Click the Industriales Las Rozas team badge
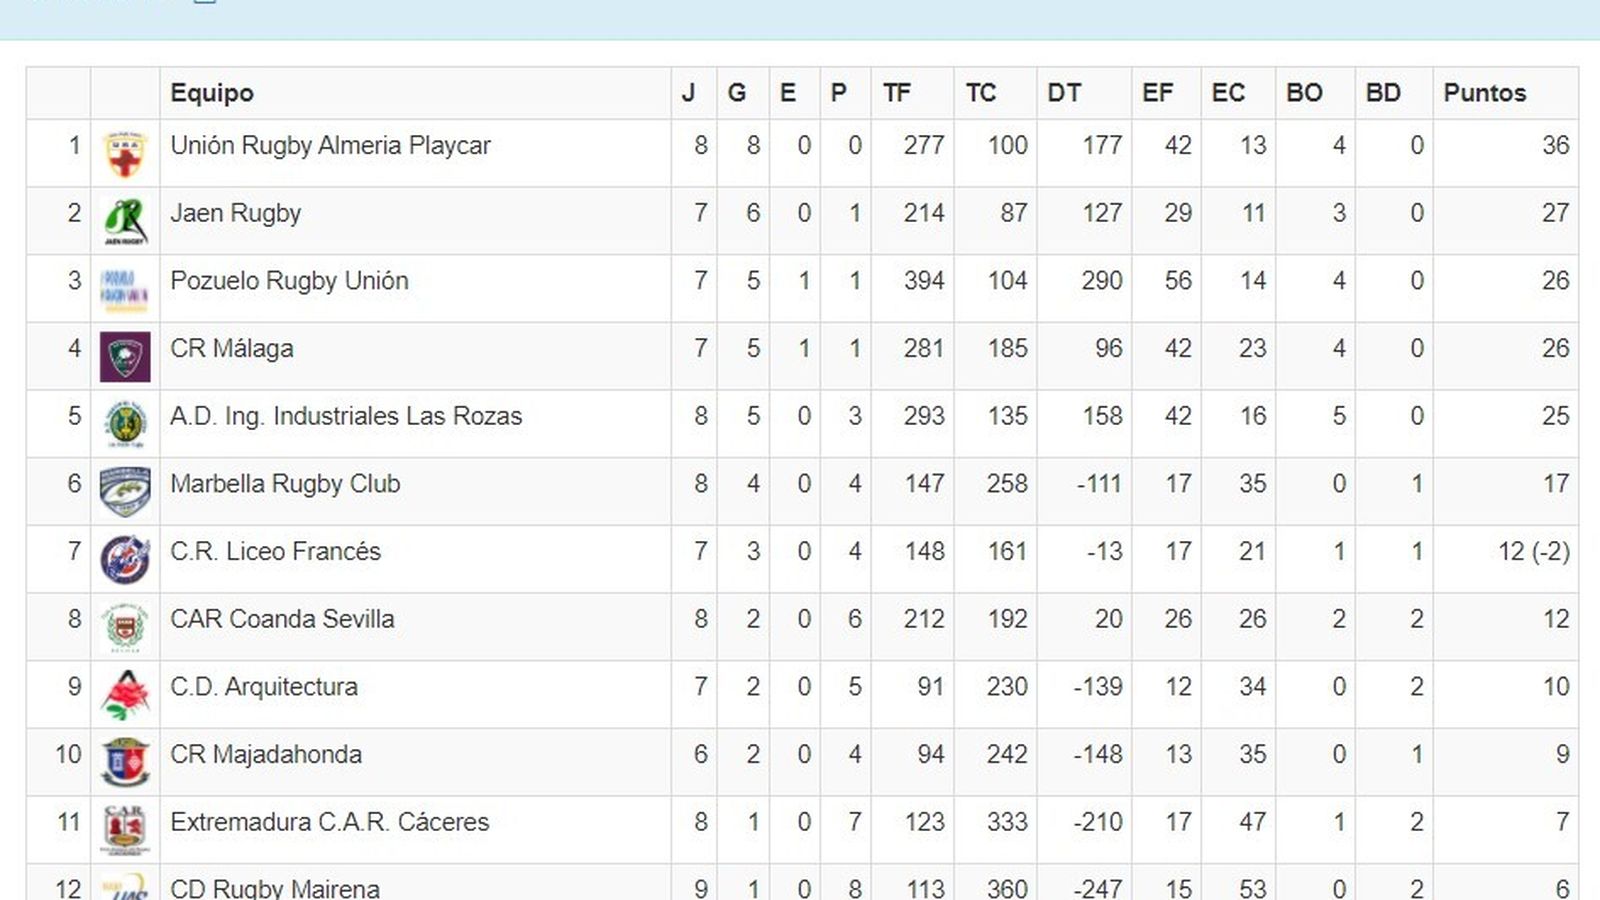The image size is (1600, 900). pyautogui.click(x=125, y=424)
